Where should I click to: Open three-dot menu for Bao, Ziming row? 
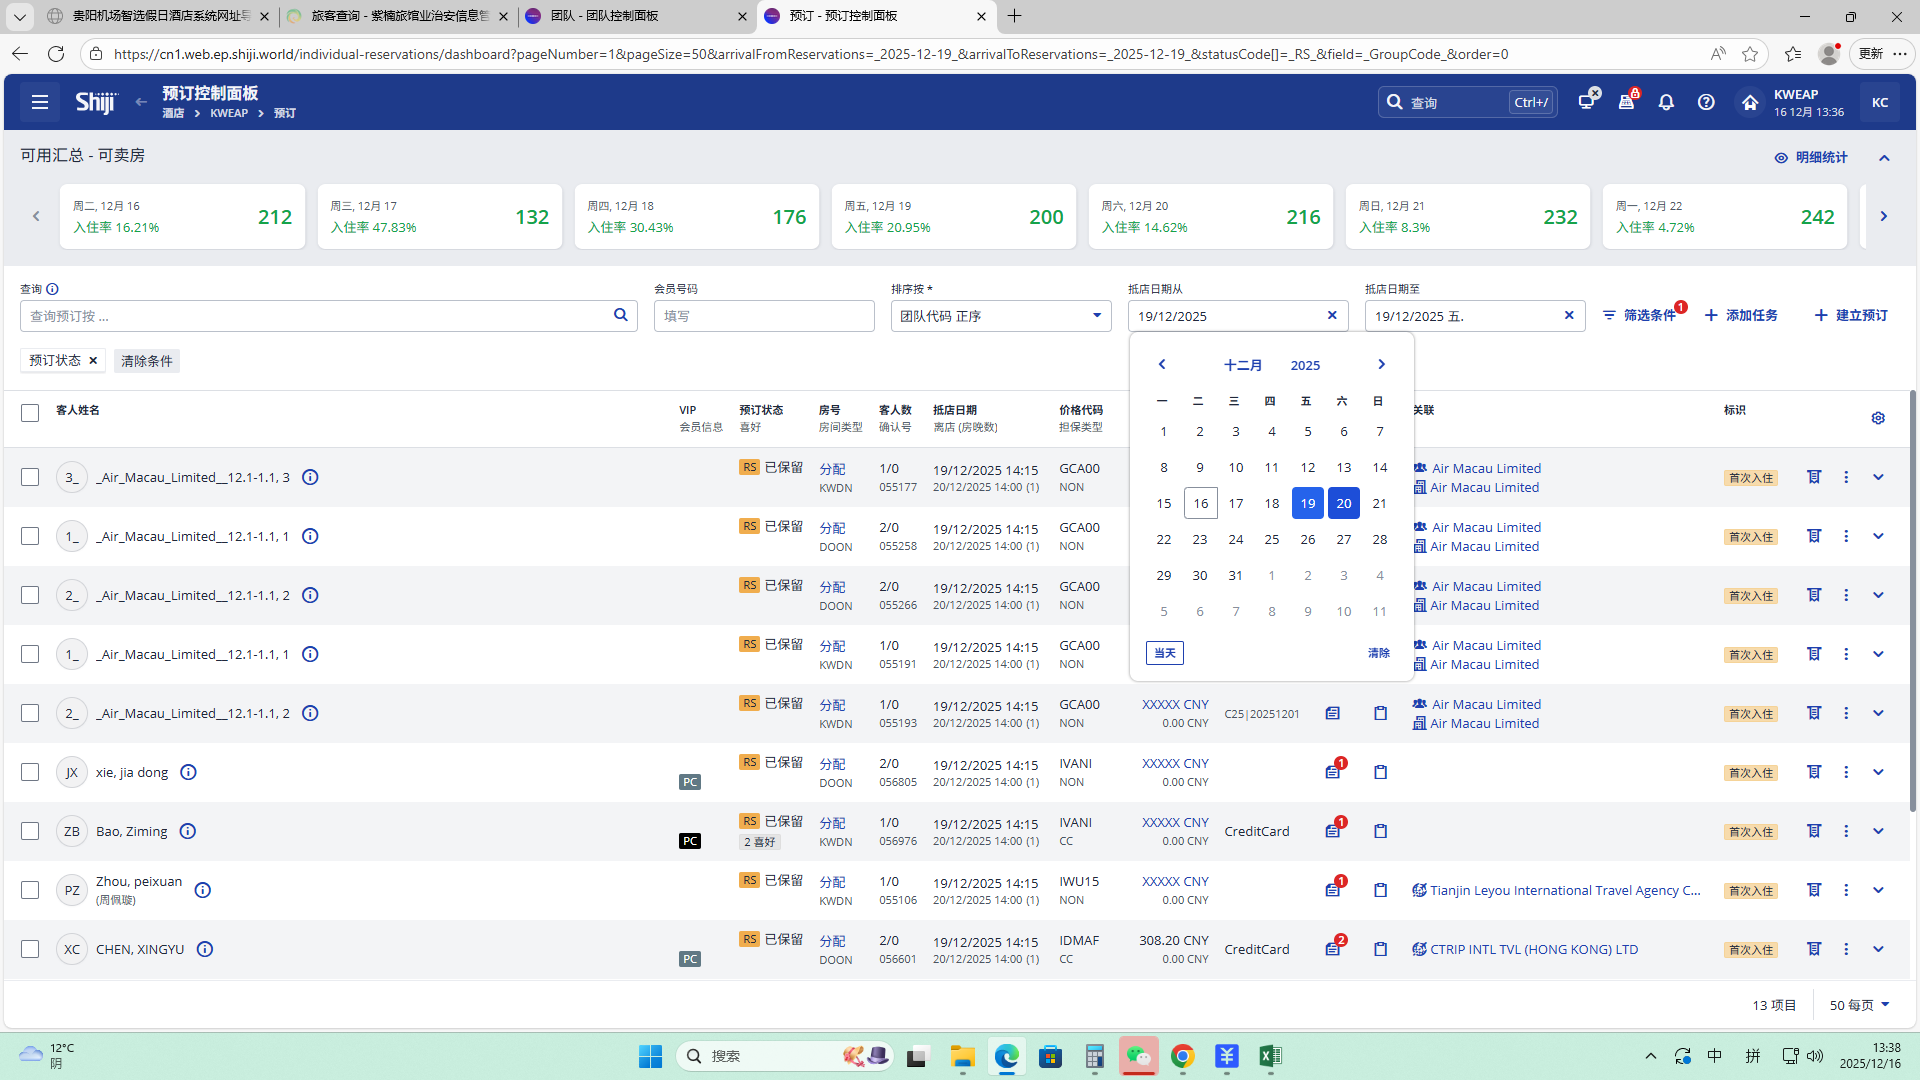coord(1846,831)
